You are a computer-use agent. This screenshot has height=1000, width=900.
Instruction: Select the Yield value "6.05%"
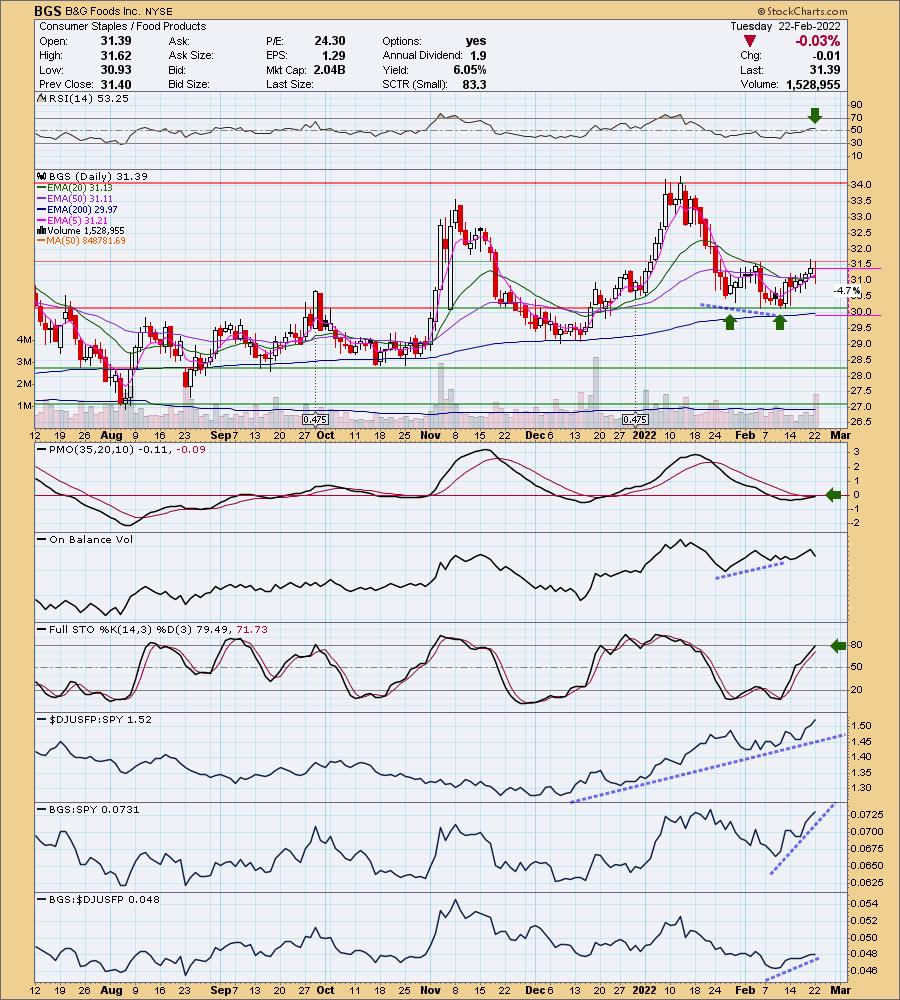[469, 70]
